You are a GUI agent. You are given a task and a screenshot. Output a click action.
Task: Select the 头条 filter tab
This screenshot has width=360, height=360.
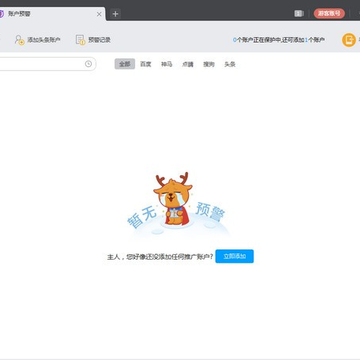230,64
